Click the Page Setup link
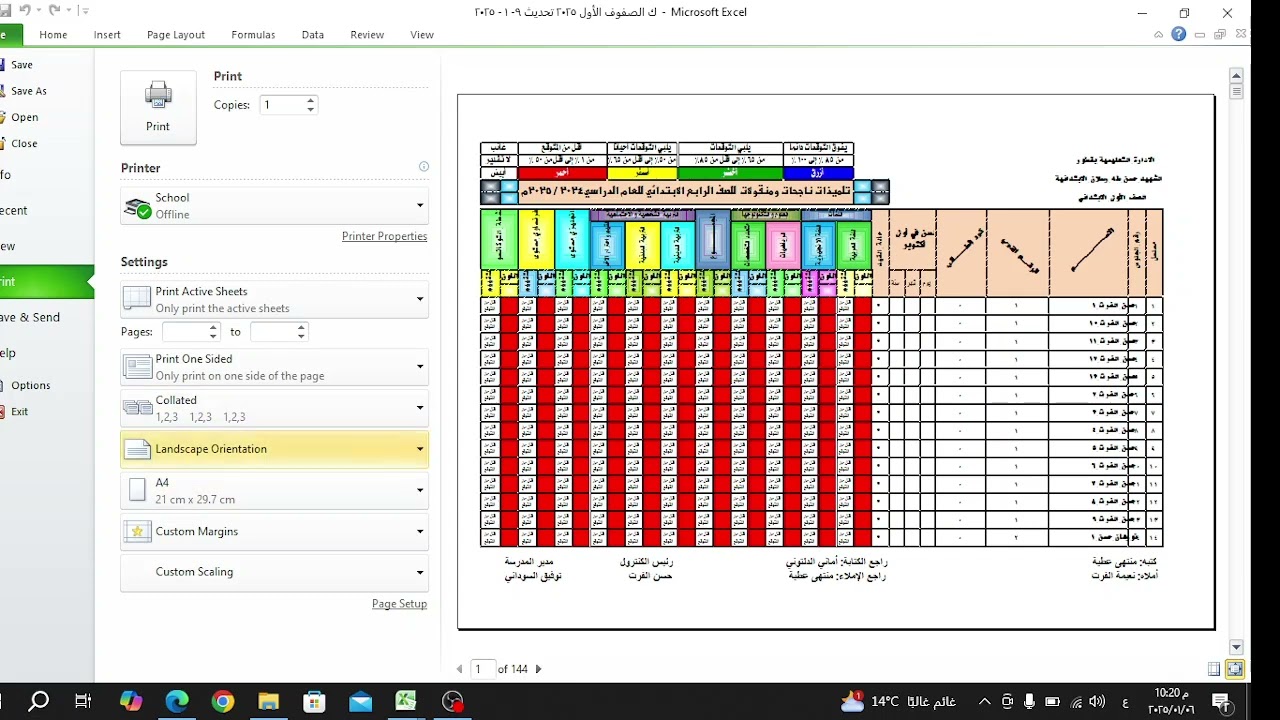Image resolution: width=1280 pixels, height=720 pixels. coord(399,604)
